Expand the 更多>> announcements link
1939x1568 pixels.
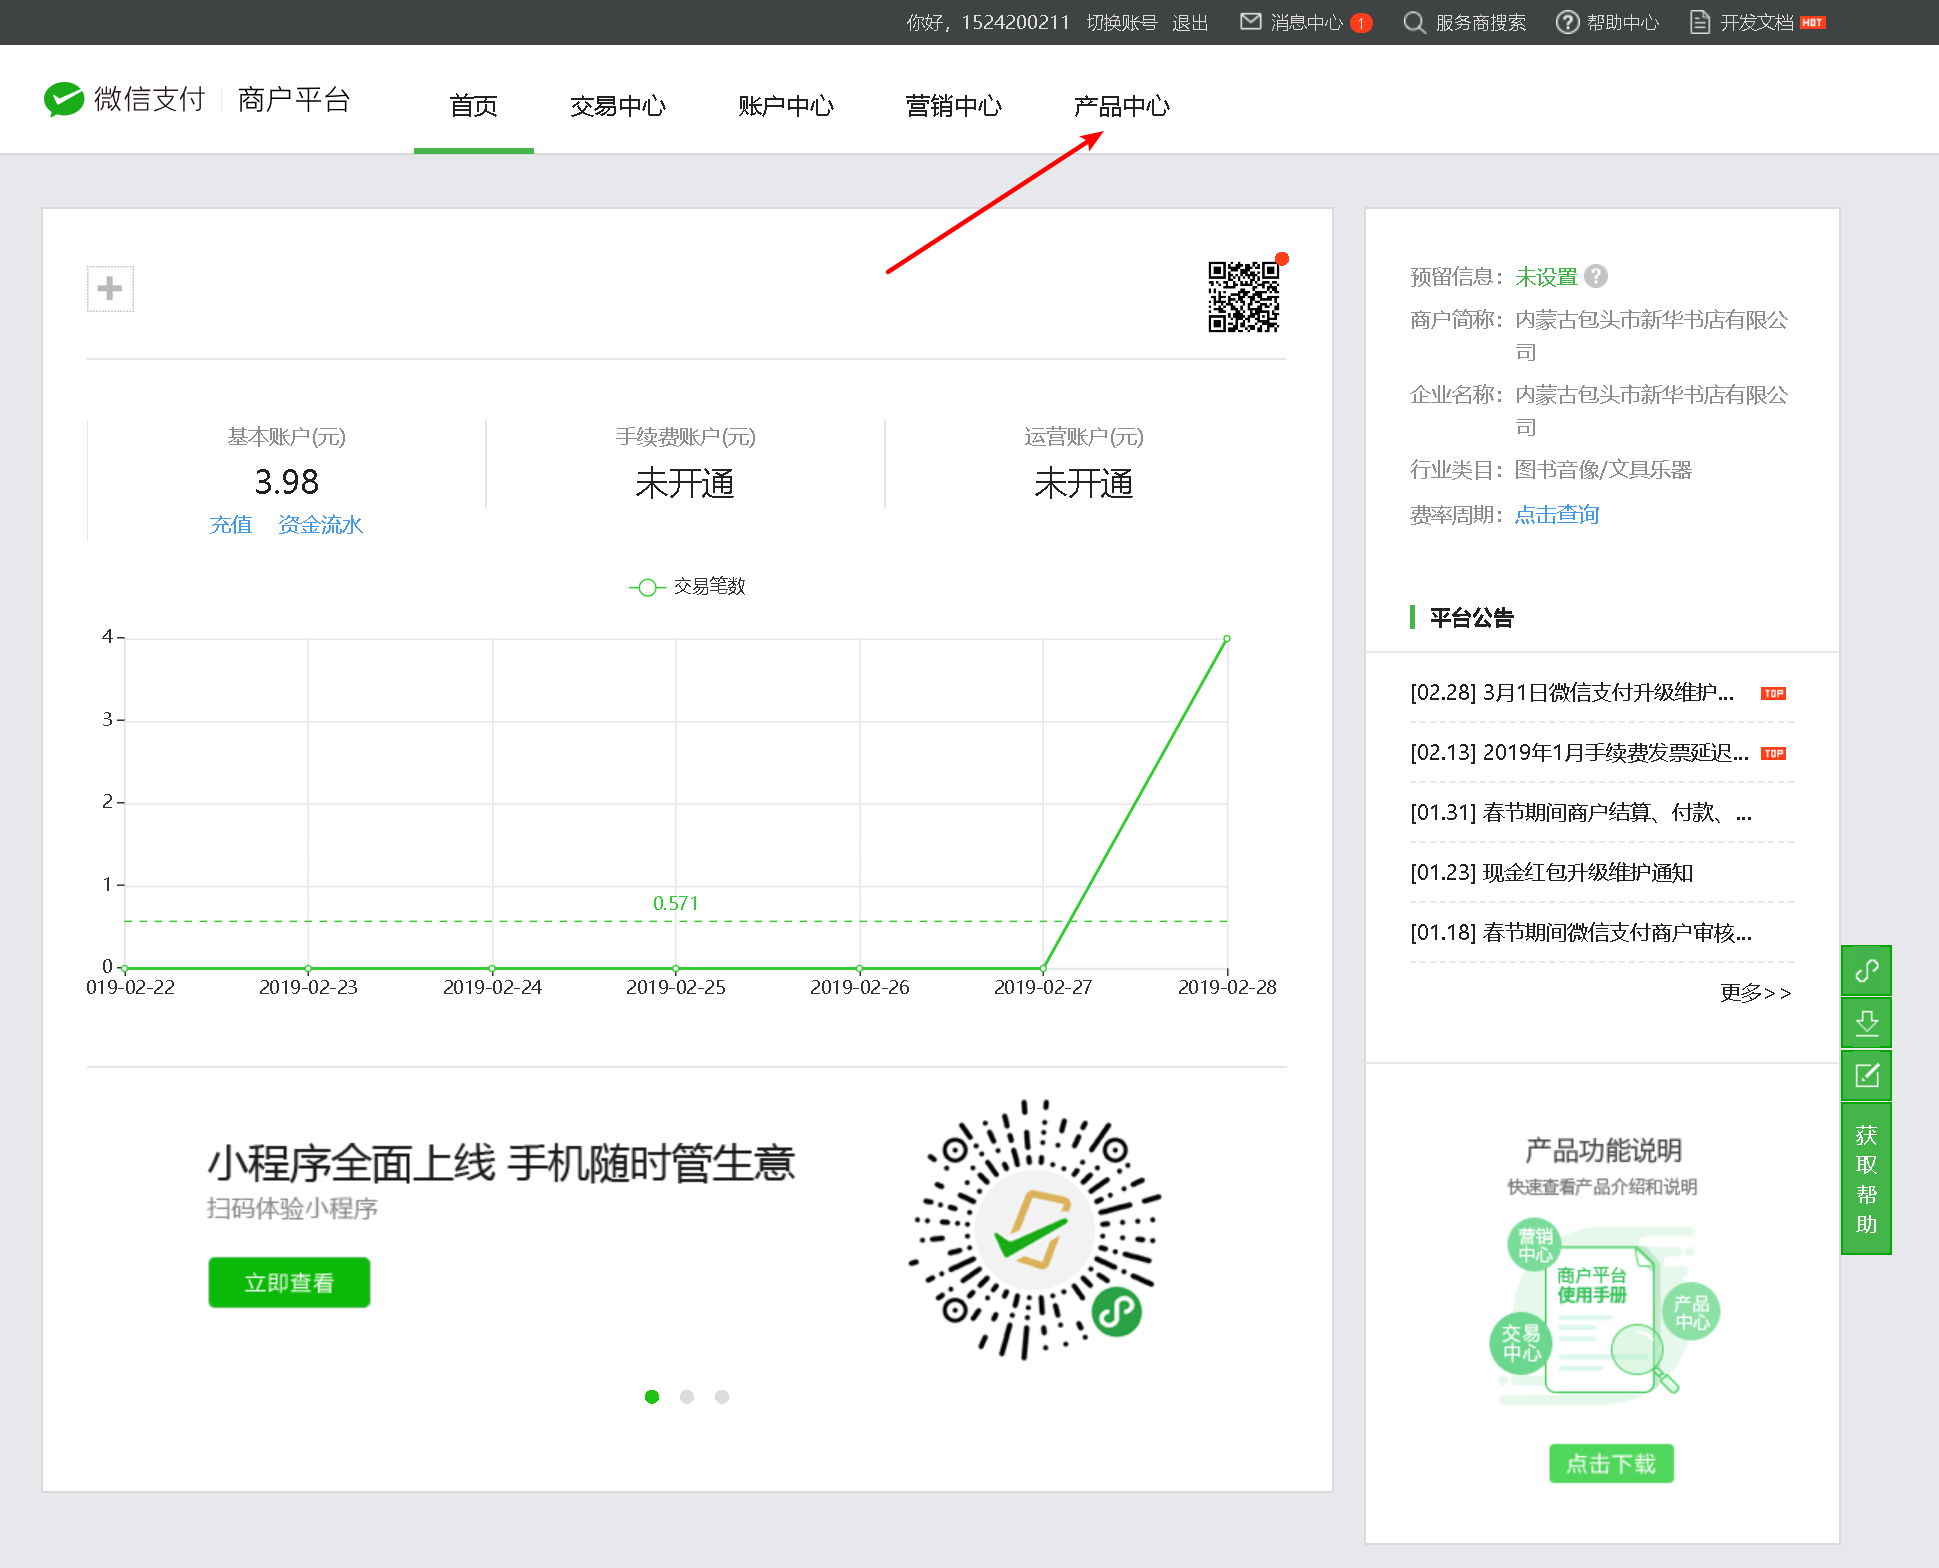click(x=1754, y=993)
